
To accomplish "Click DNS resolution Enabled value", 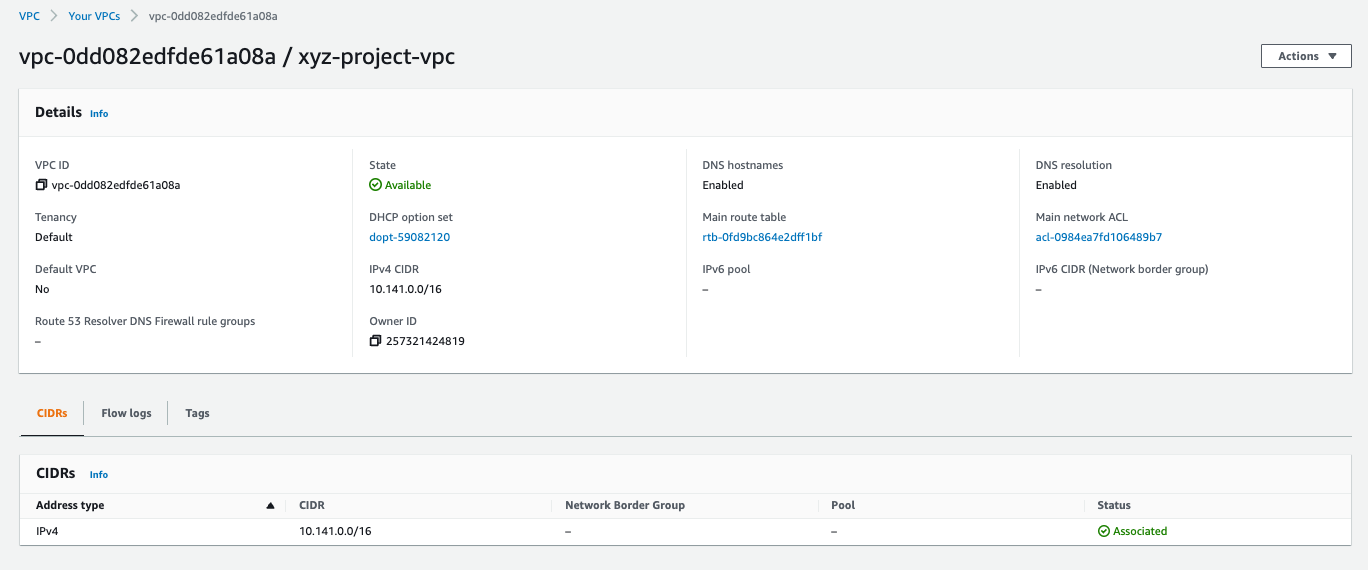I will (1056, 185).
